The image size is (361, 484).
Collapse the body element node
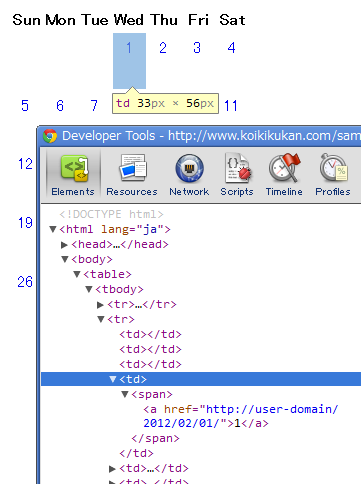(x=65, y=259)
